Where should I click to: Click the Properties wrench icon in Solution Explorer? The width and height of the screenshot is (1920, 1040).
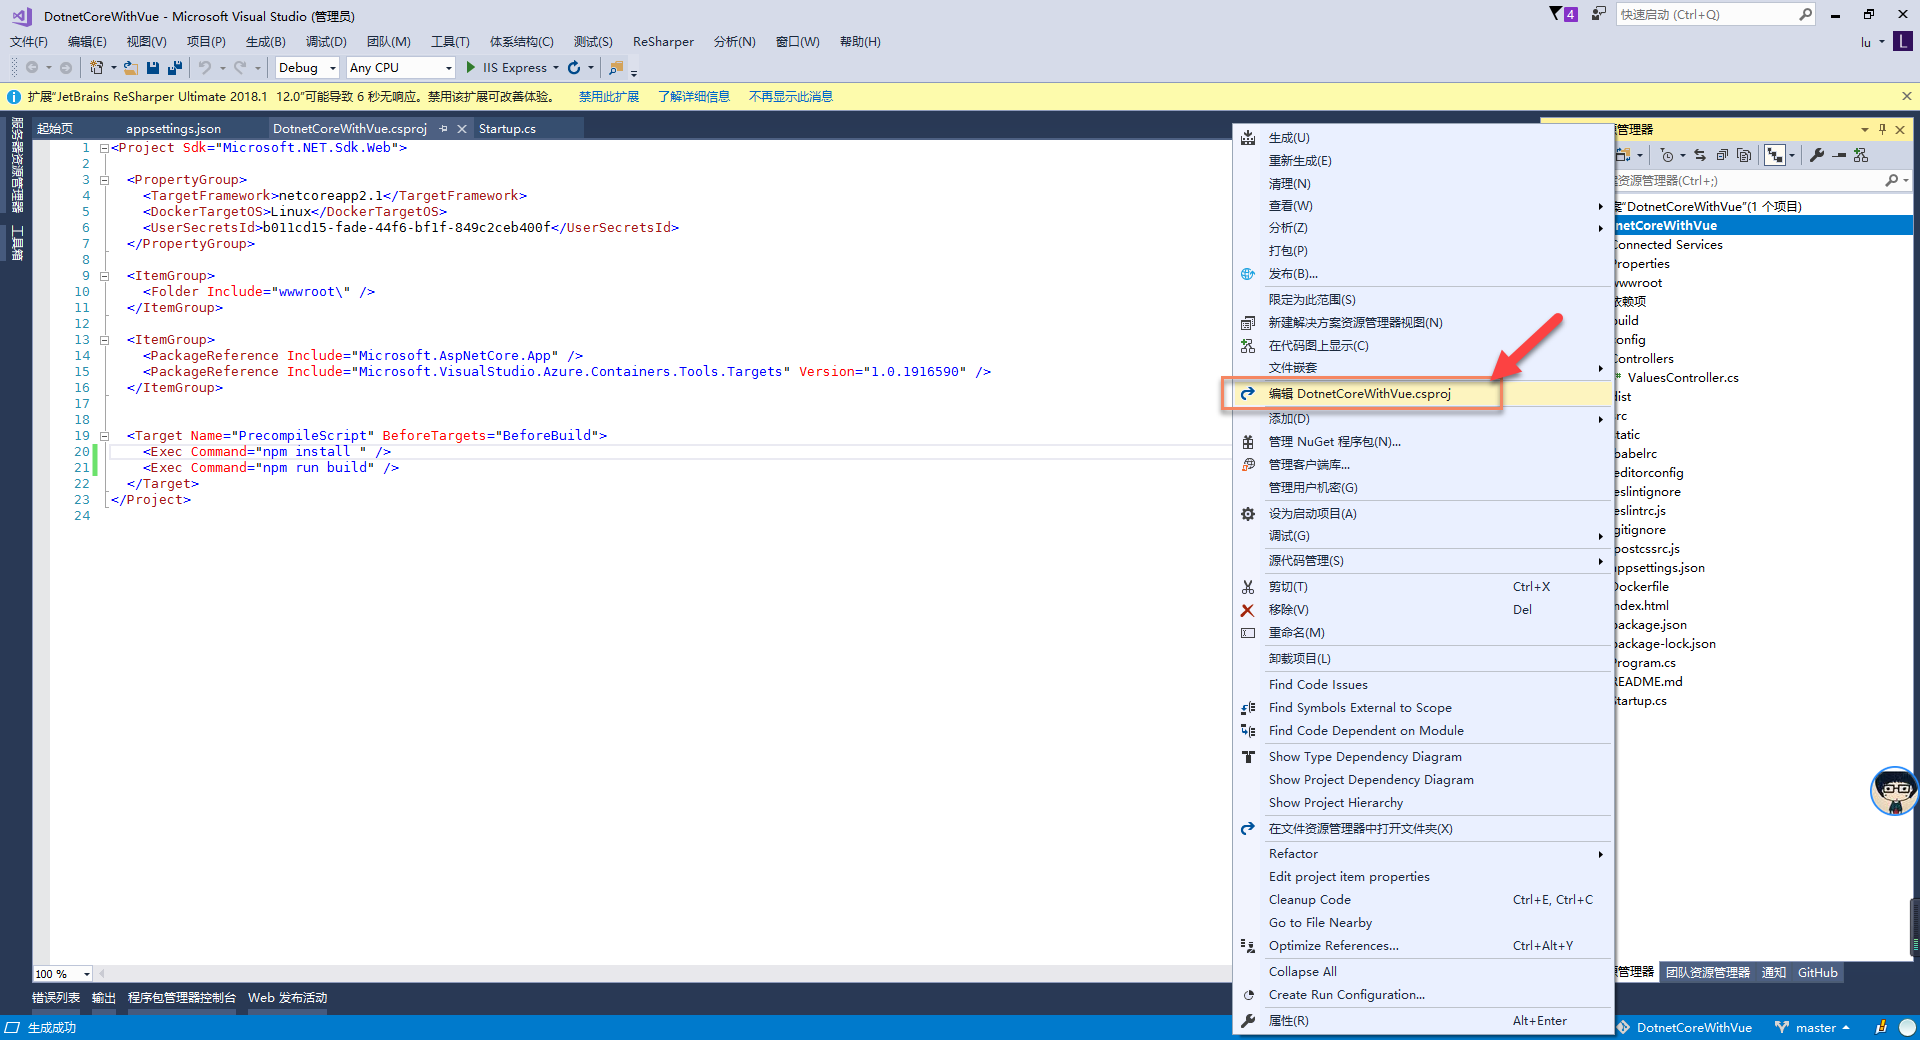1817,155
